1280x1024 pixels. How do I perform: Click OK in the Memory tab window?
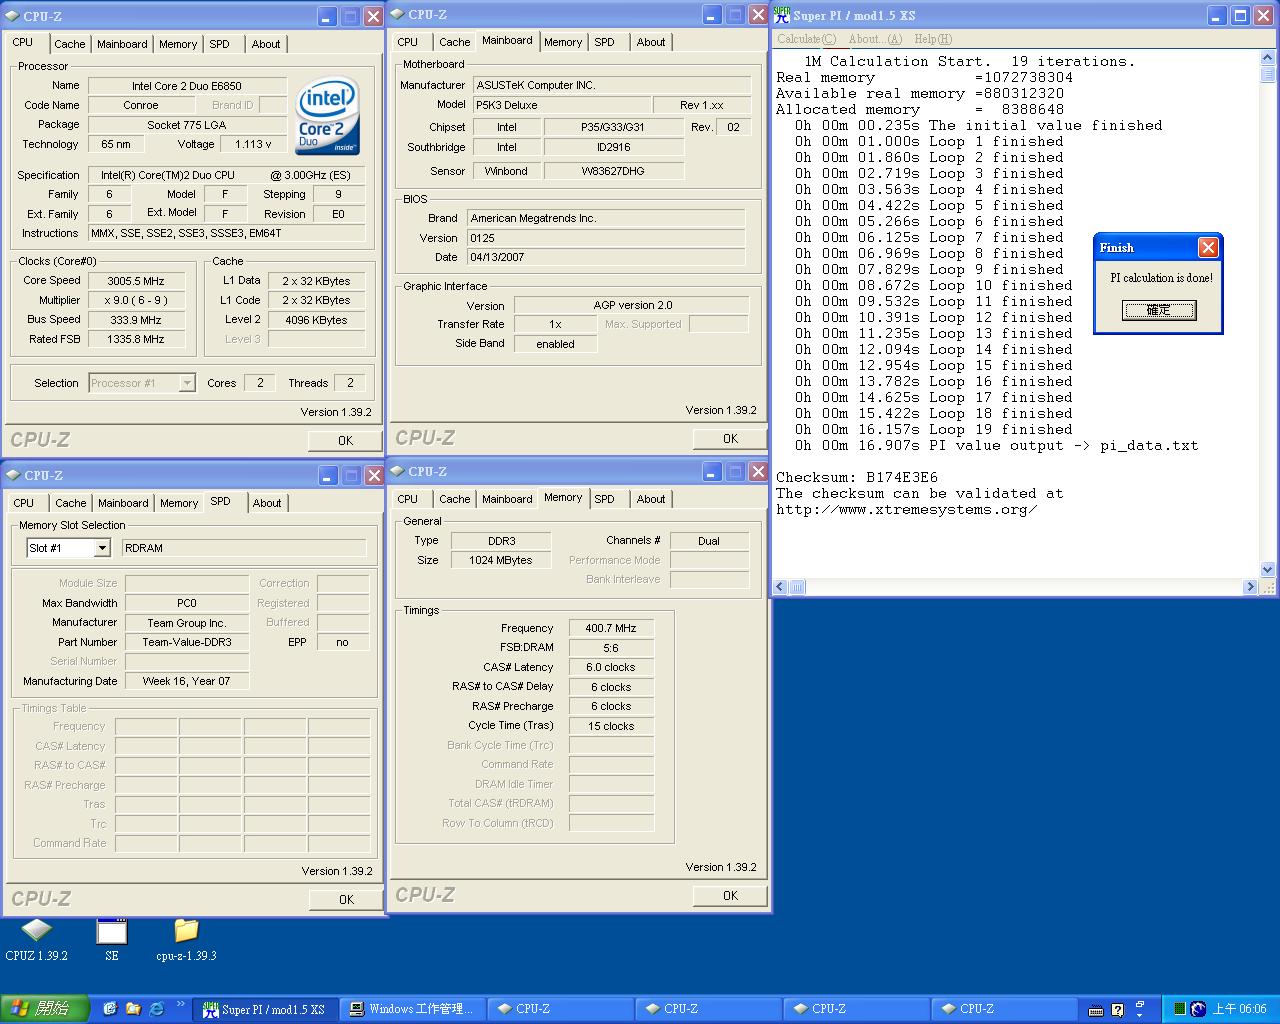[730, 895]
